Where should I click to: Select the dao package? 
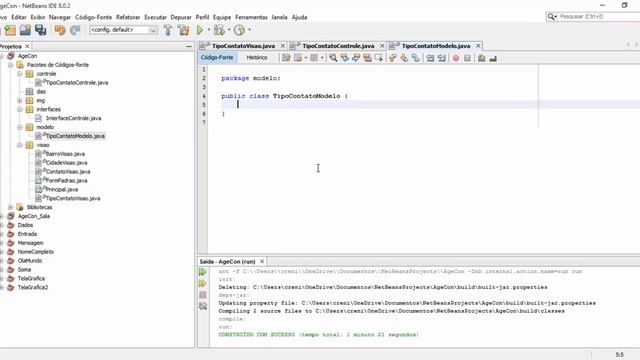click(x=41, y=92)
